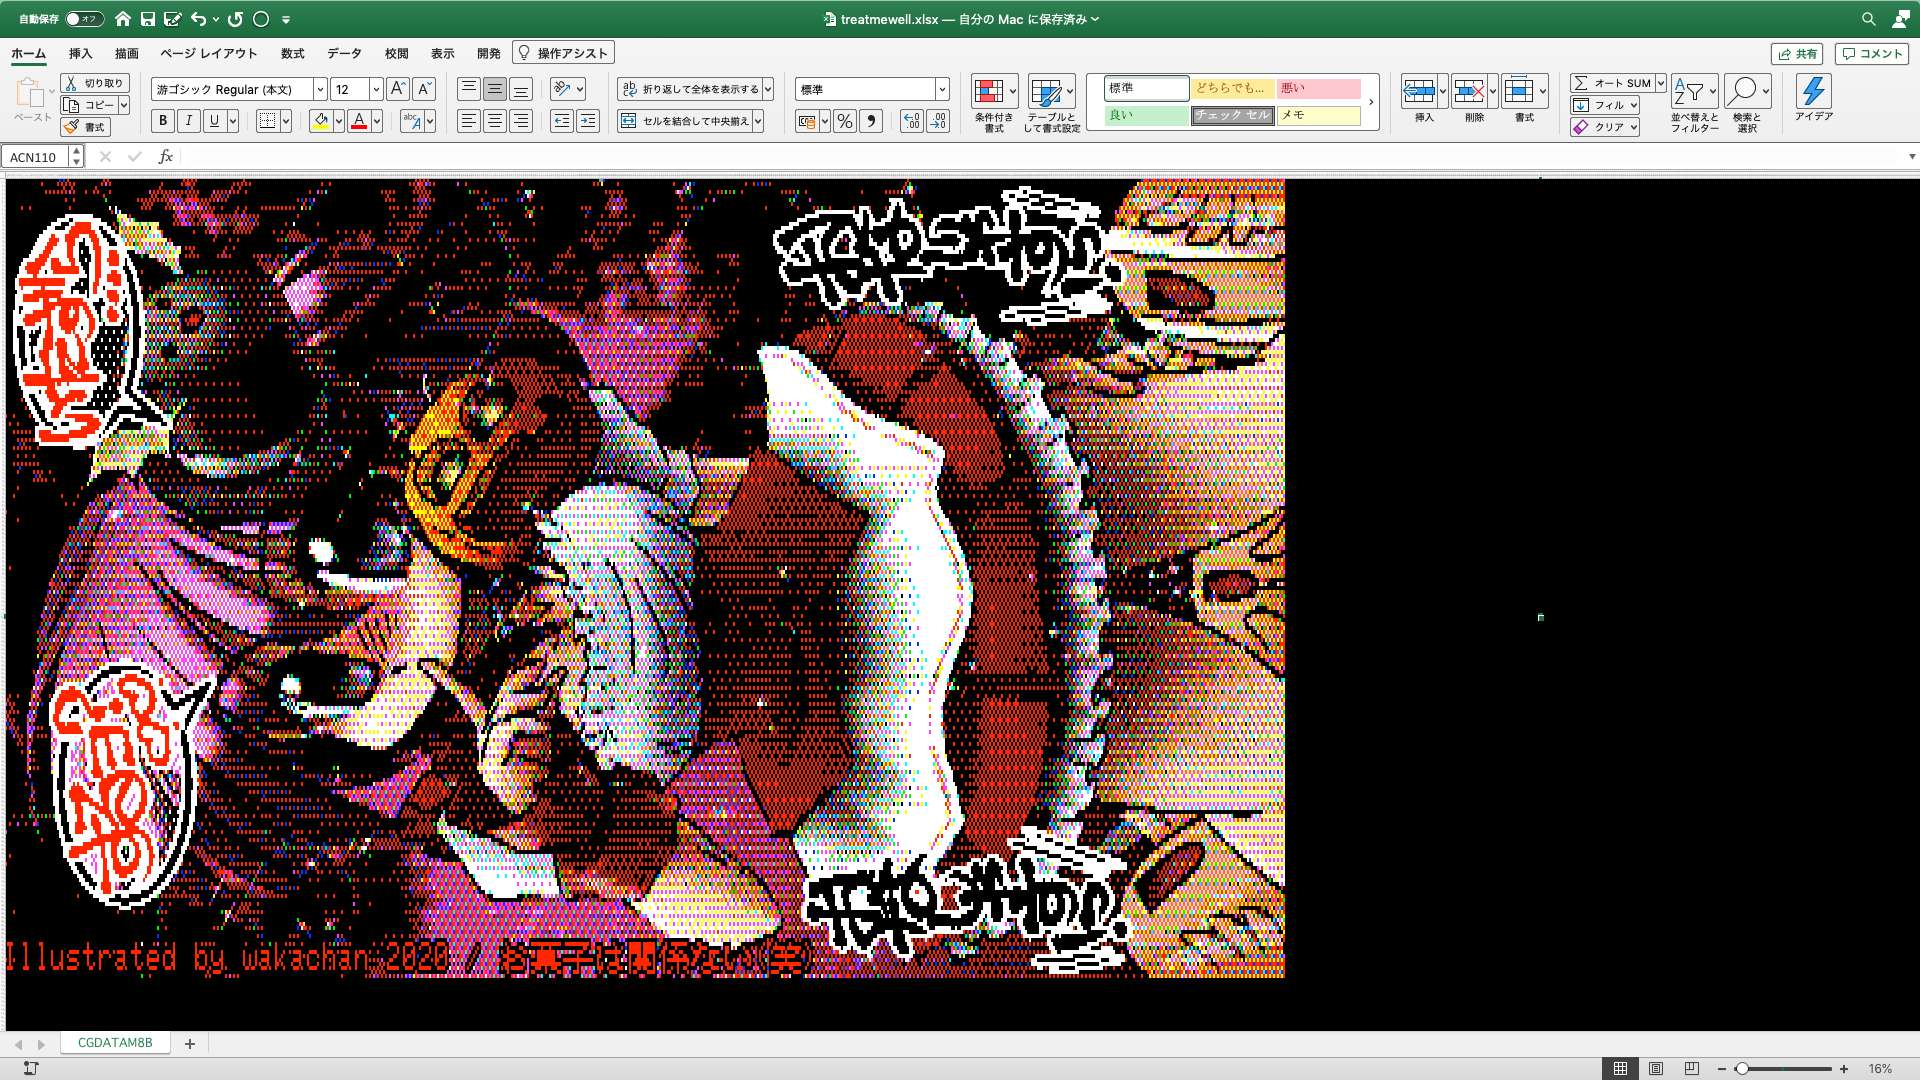This screenshot has width=1920, height=1080.
Task: Click the percent style button
Action: pyautogui.click(x=845, y=121)
